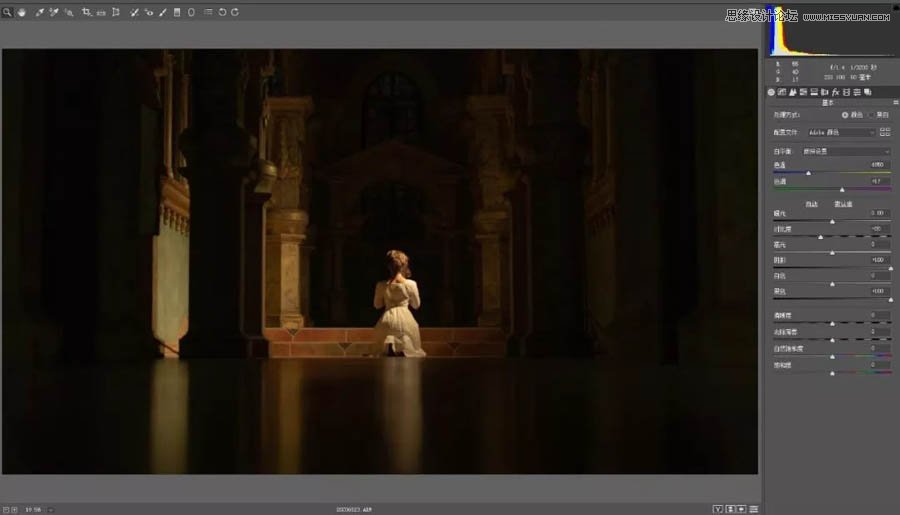The width and height of the screenshot is (900, 515).
Task: Select the Crop tool
Action: click(86, 12)
